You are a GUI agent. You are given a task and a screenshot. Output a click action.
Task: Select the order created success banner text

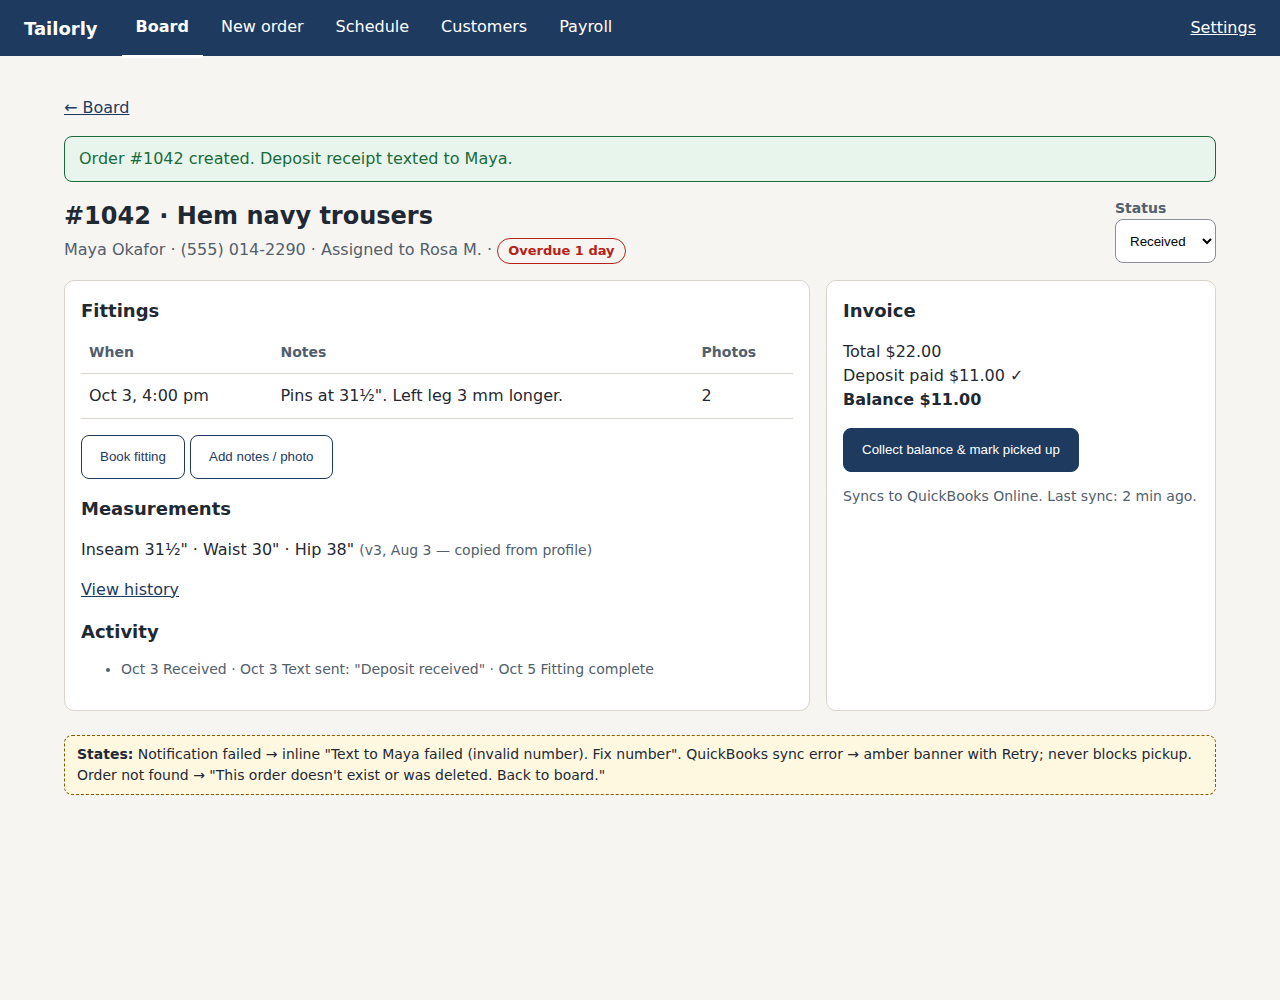(296, 159)
